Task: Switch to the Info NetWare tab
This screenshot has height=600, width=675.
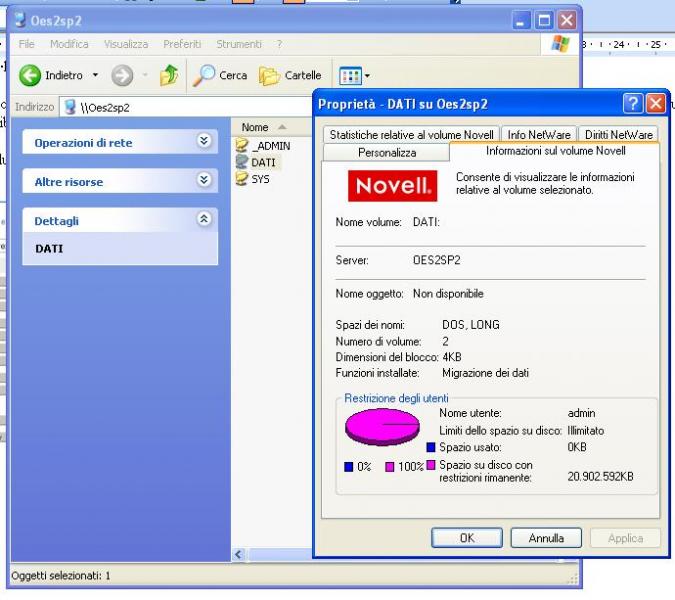Action: (539, 135)
